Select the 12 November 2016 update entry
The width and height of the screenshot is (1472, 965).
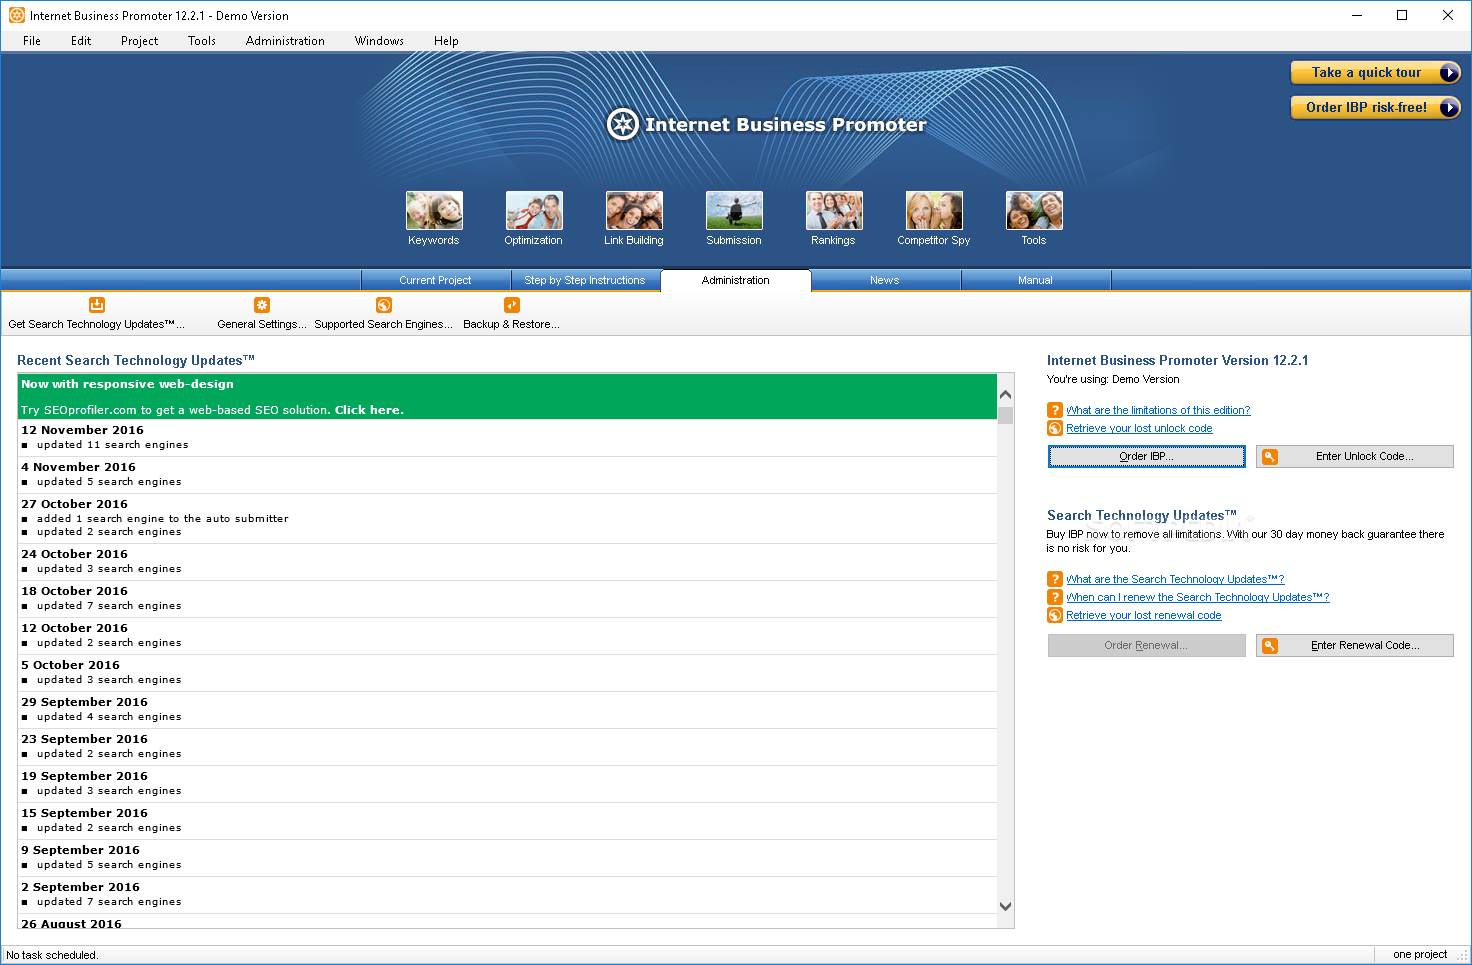click(x=507, y=437)
